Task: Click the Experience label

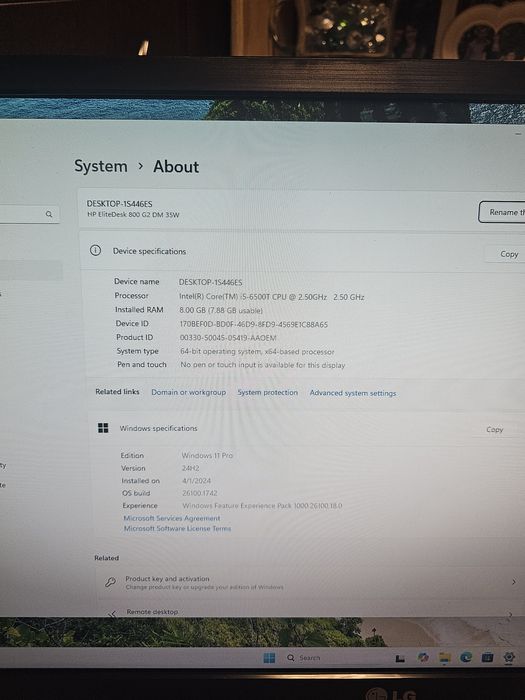Action: coord(140,505)
